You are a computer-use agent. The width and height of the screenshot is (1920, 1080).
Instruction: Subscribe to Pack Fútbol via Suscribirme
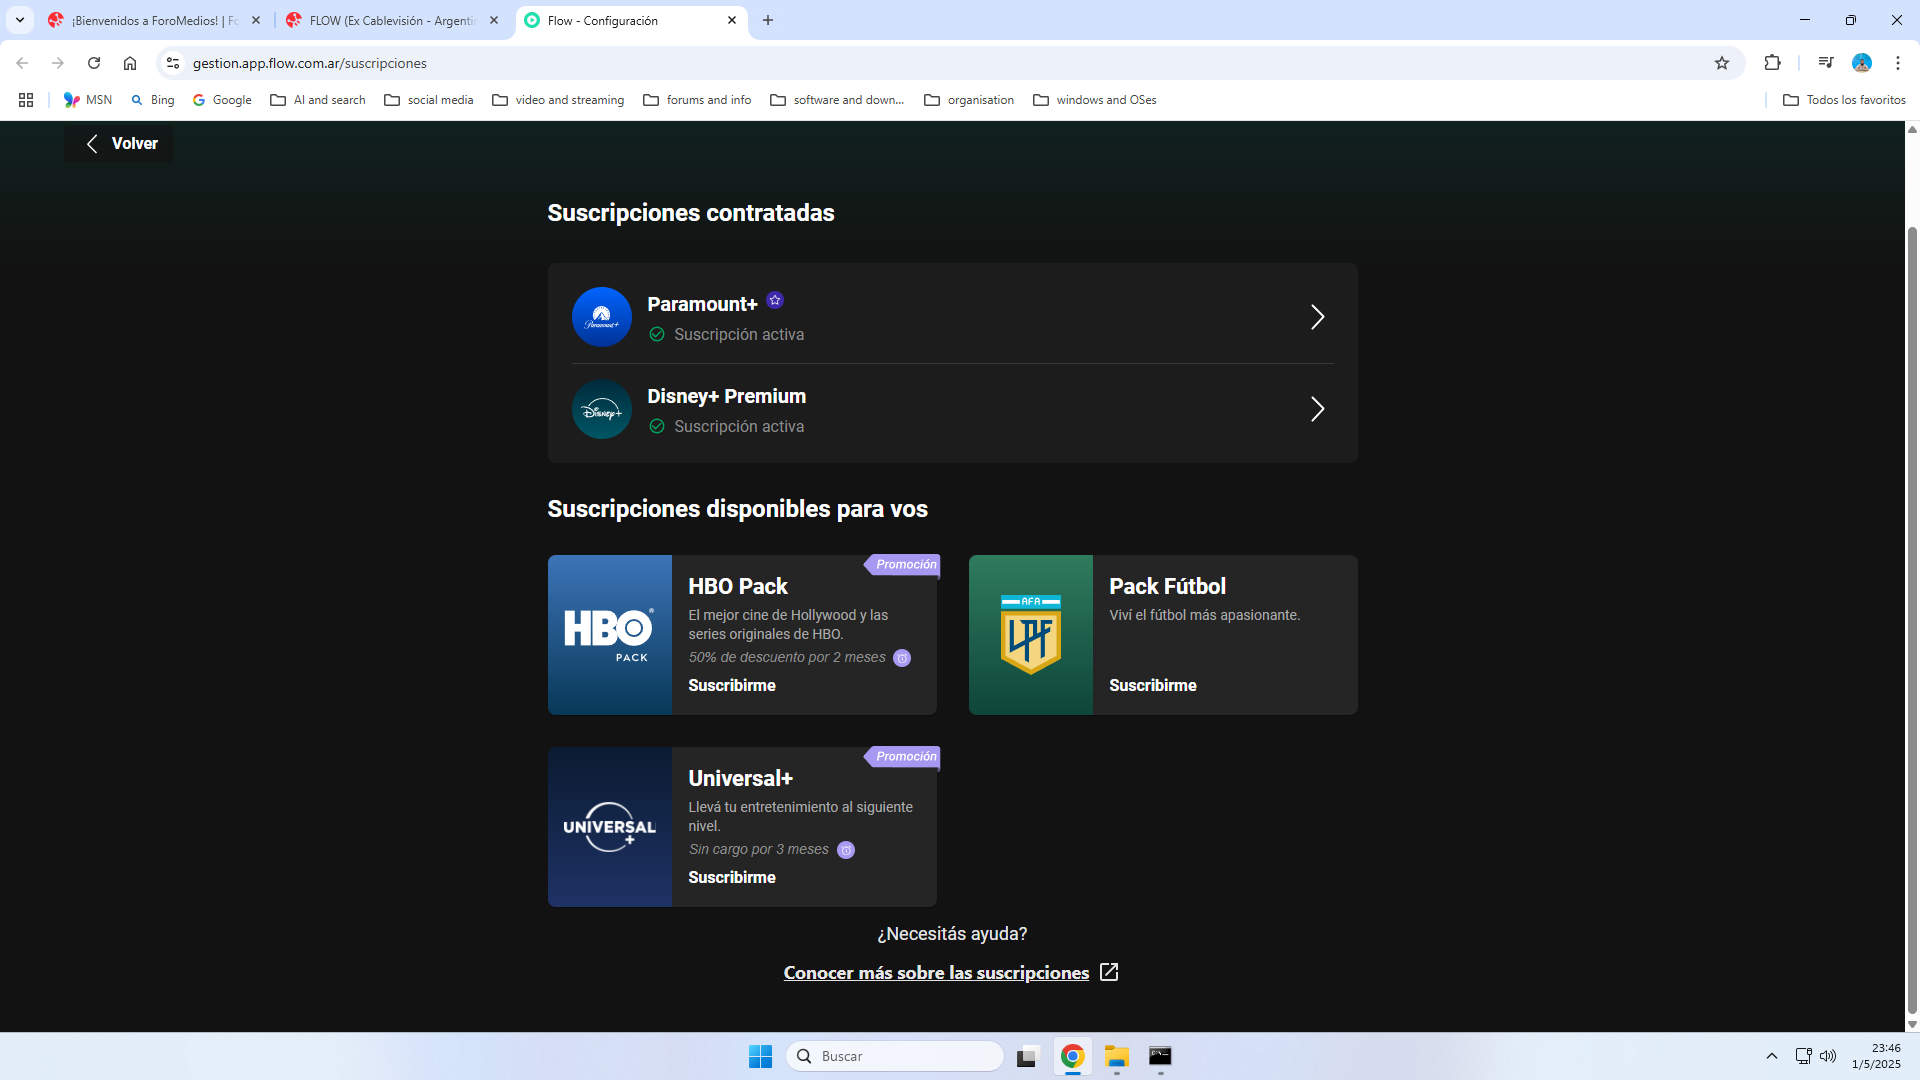click(x=1153, y=685)
